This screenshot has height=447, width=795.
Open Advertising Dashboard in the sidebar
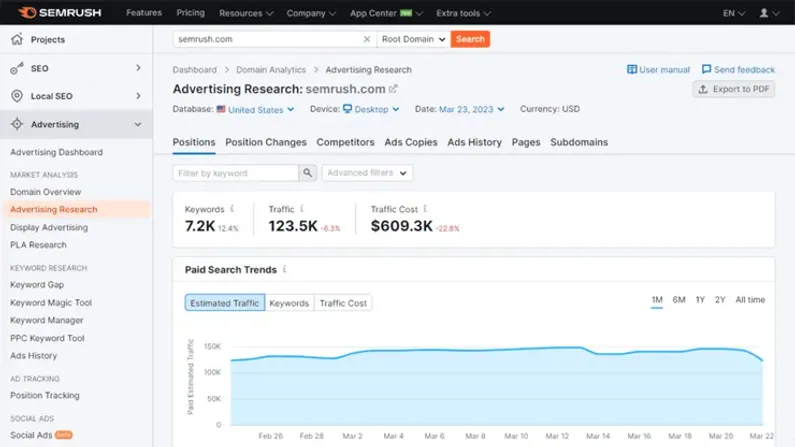[x=56, y=152]
